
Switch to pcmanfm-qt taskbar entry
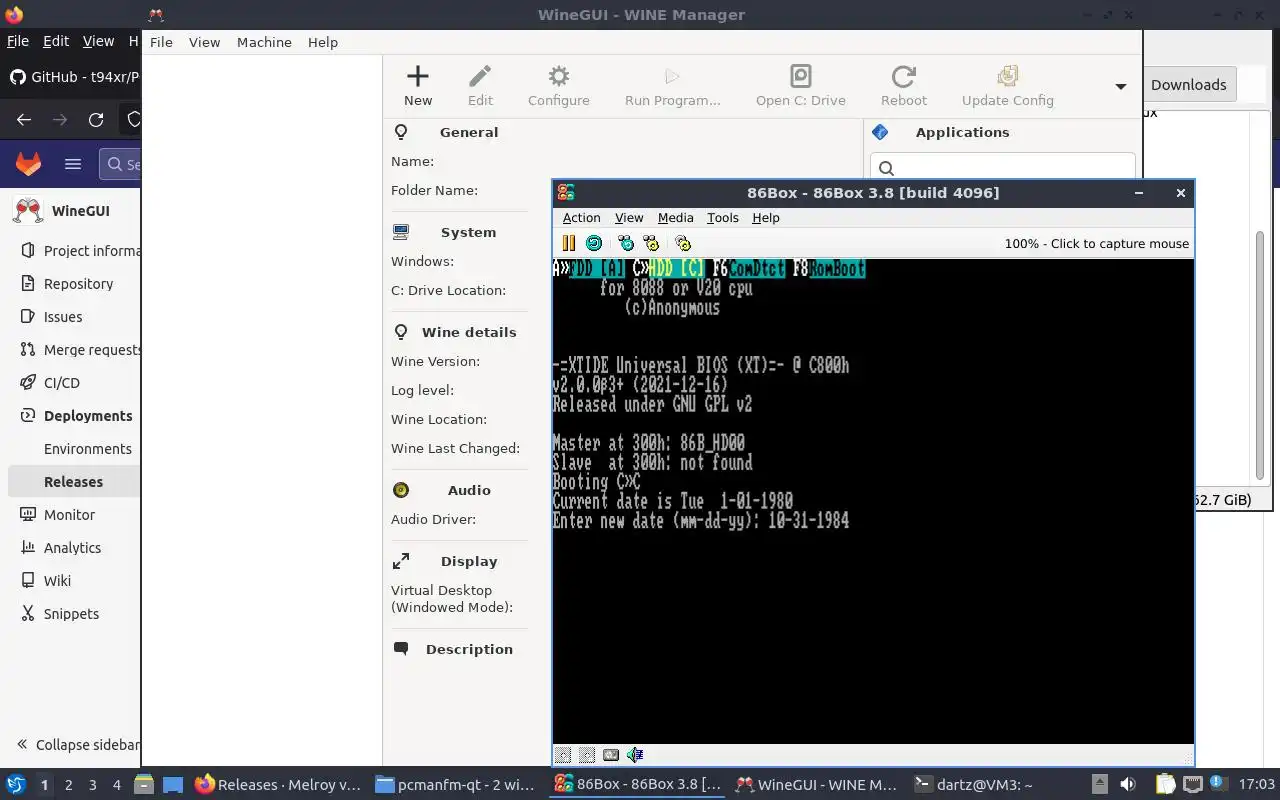455,785
